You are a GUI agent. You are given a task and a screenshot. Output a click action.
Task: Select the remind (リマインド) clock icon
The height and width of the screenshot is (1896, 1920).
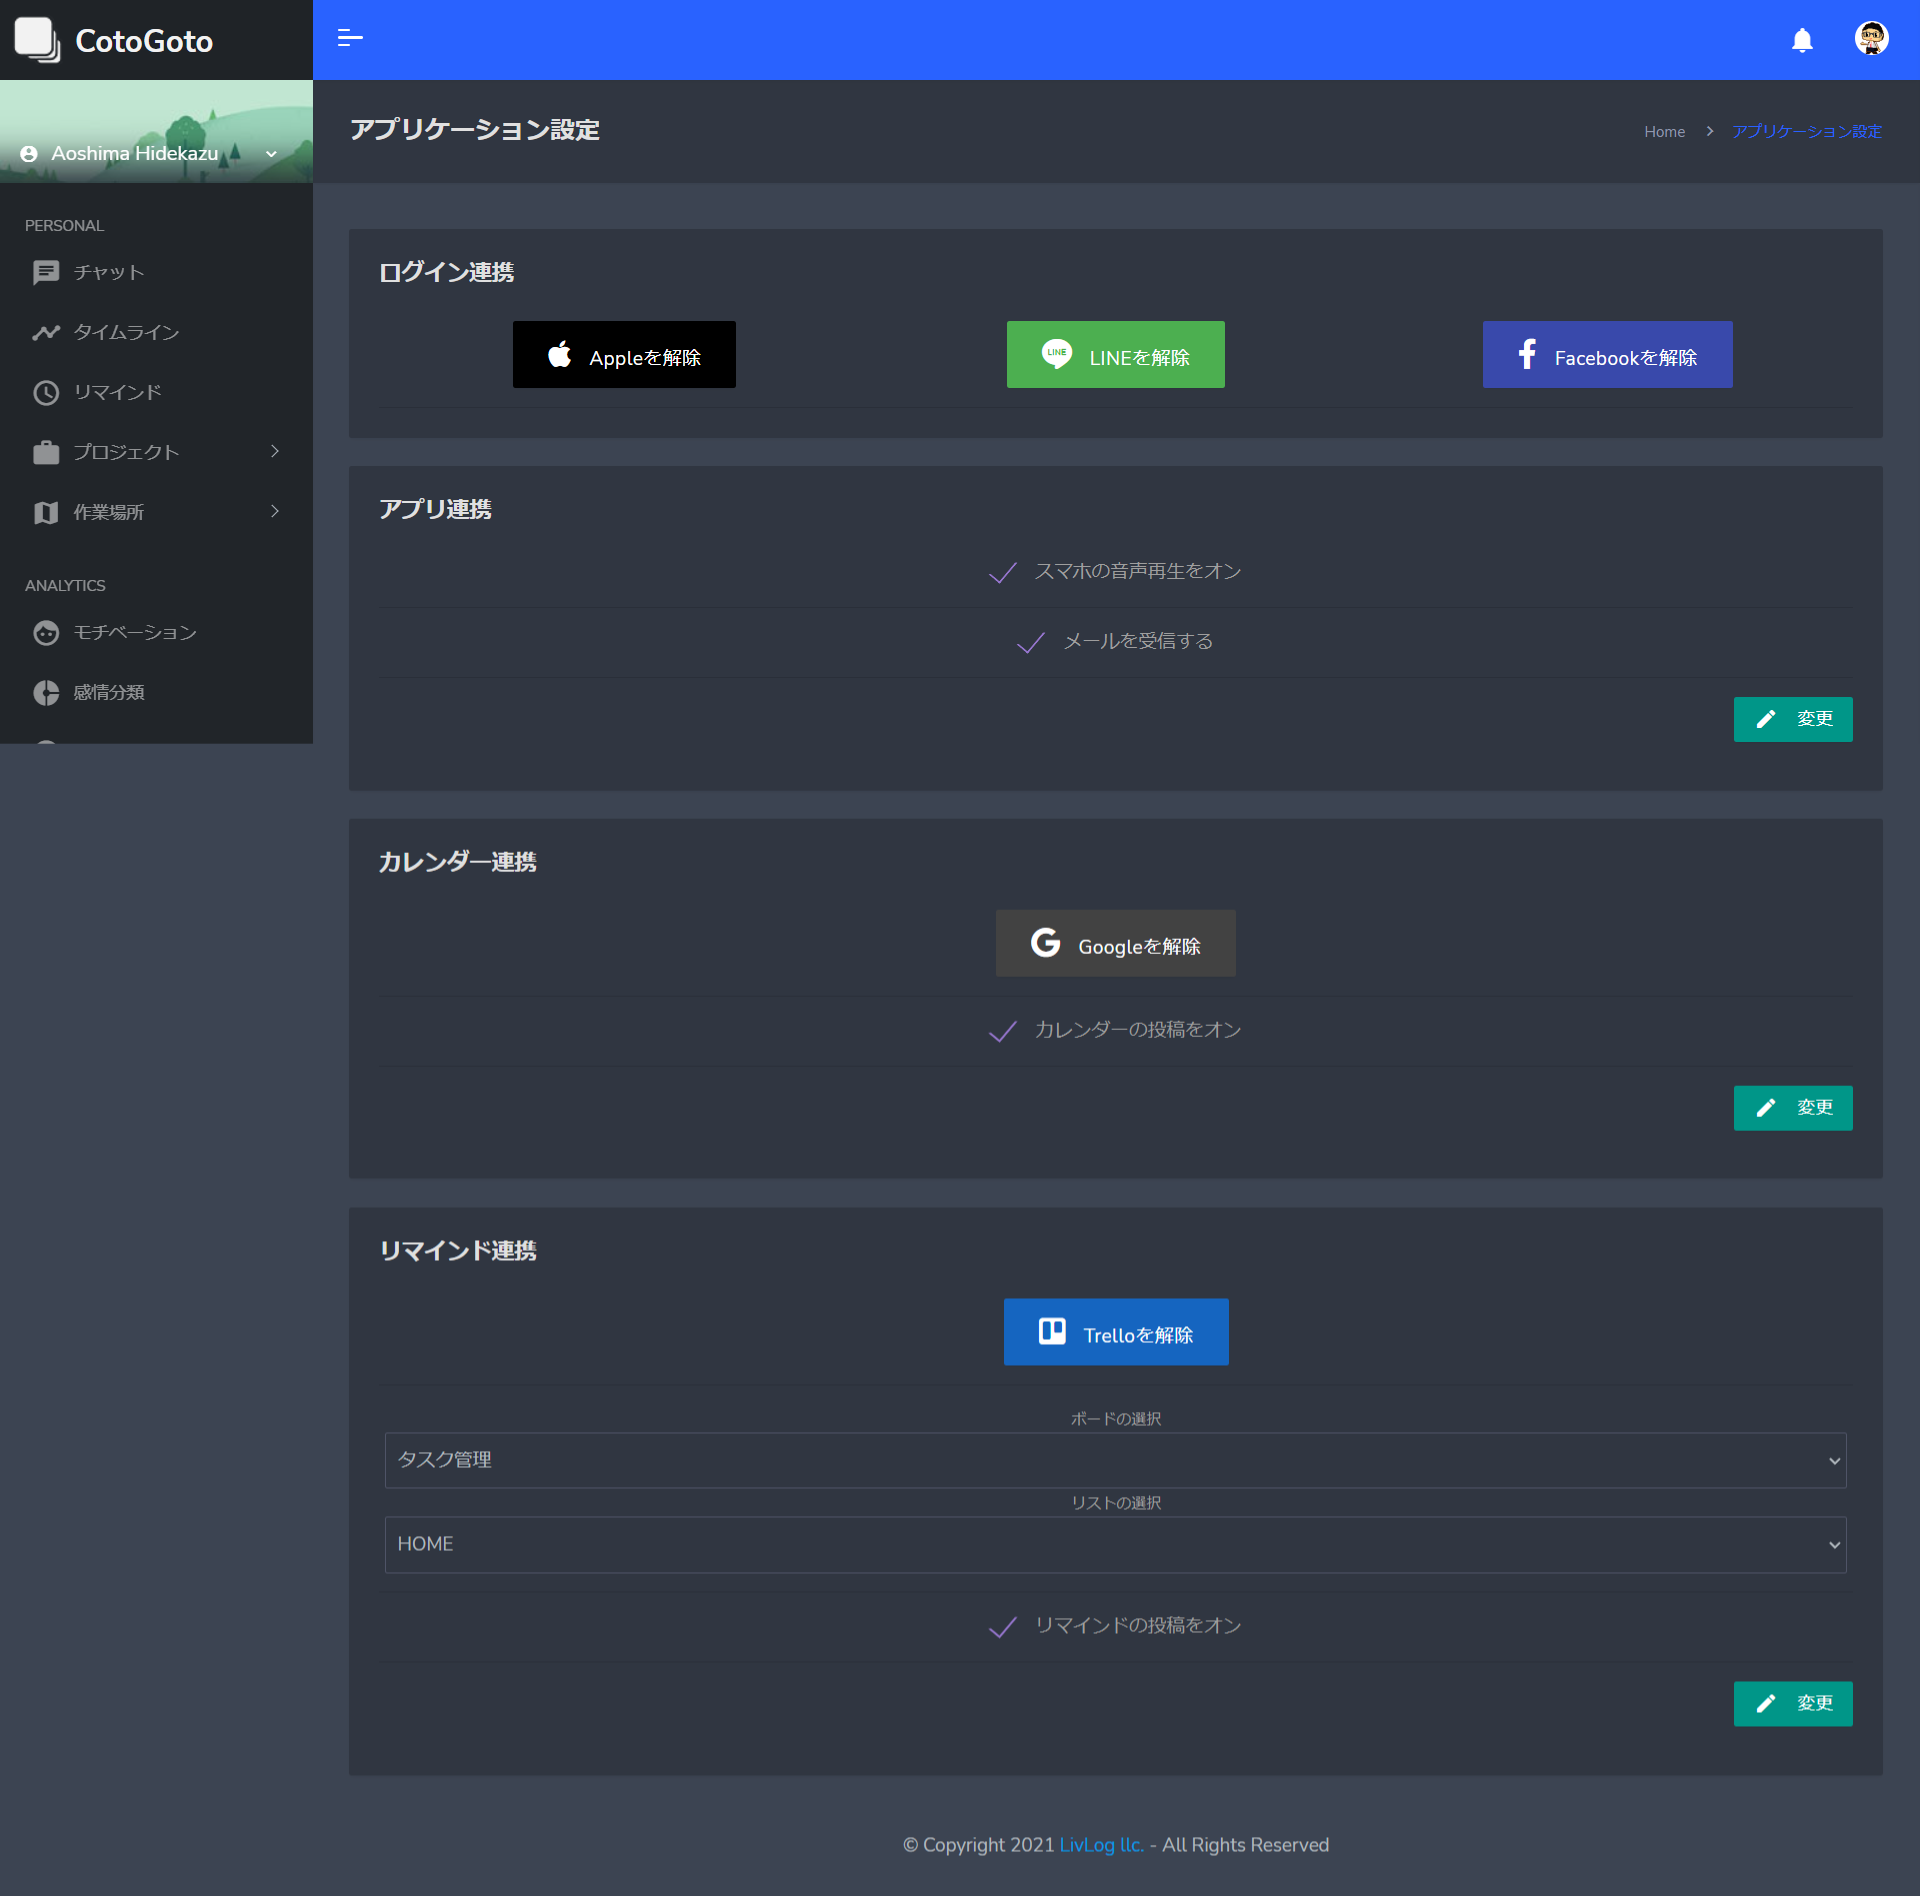tap(46, 392)
